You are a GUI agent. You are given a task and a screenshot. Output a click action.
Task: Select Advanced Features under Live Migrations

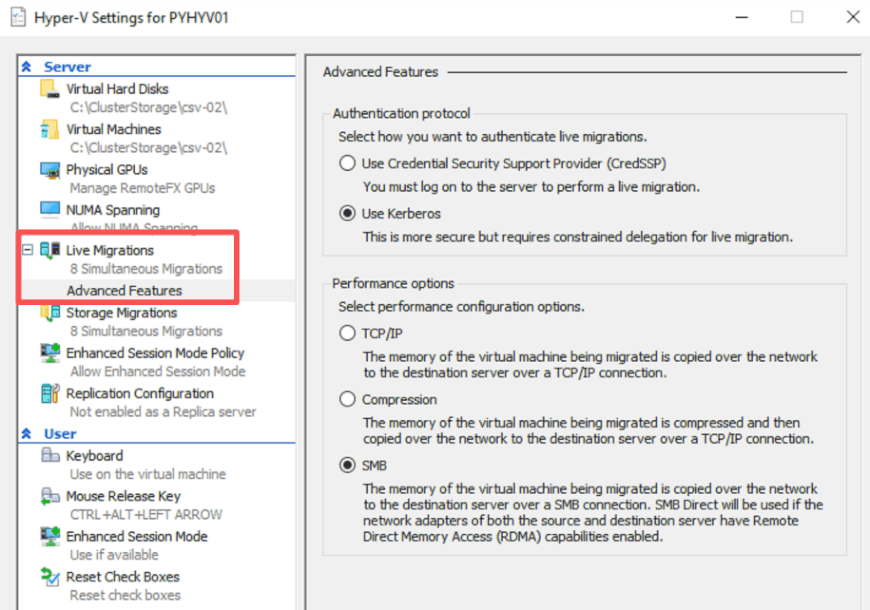(x=124, y=291)
